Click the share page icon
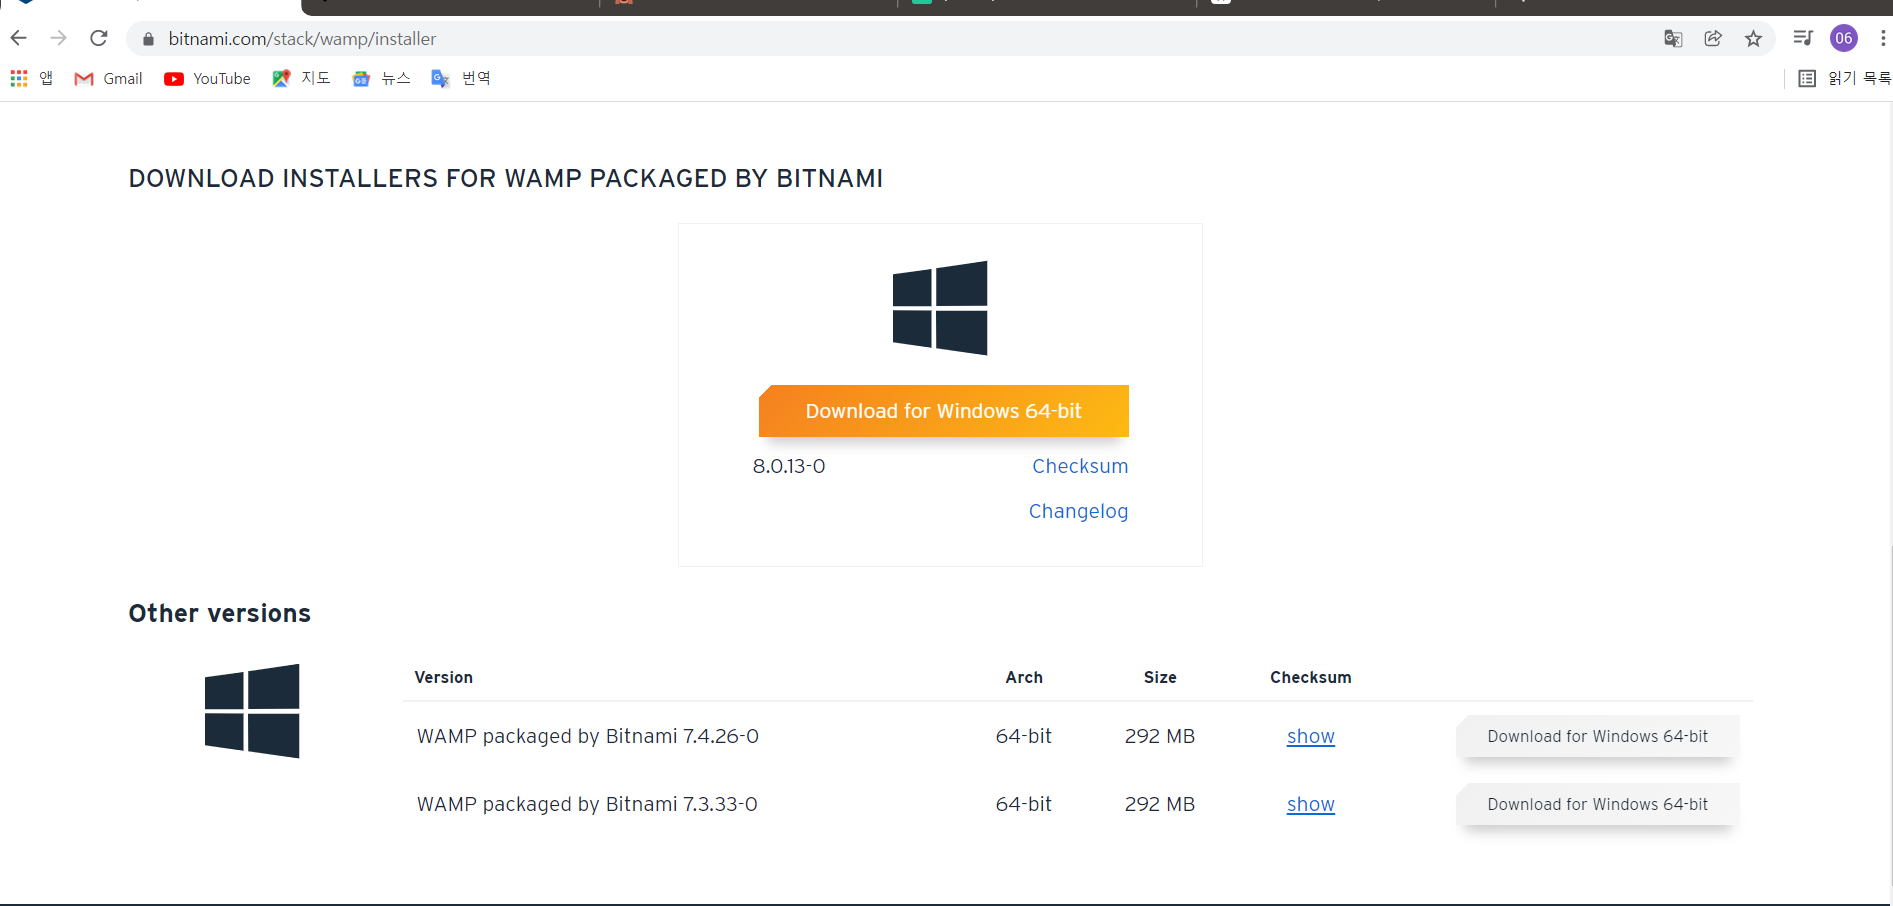Image resolution: width=1893 pixels, height=906 pixels. [x=1713, y=38]
